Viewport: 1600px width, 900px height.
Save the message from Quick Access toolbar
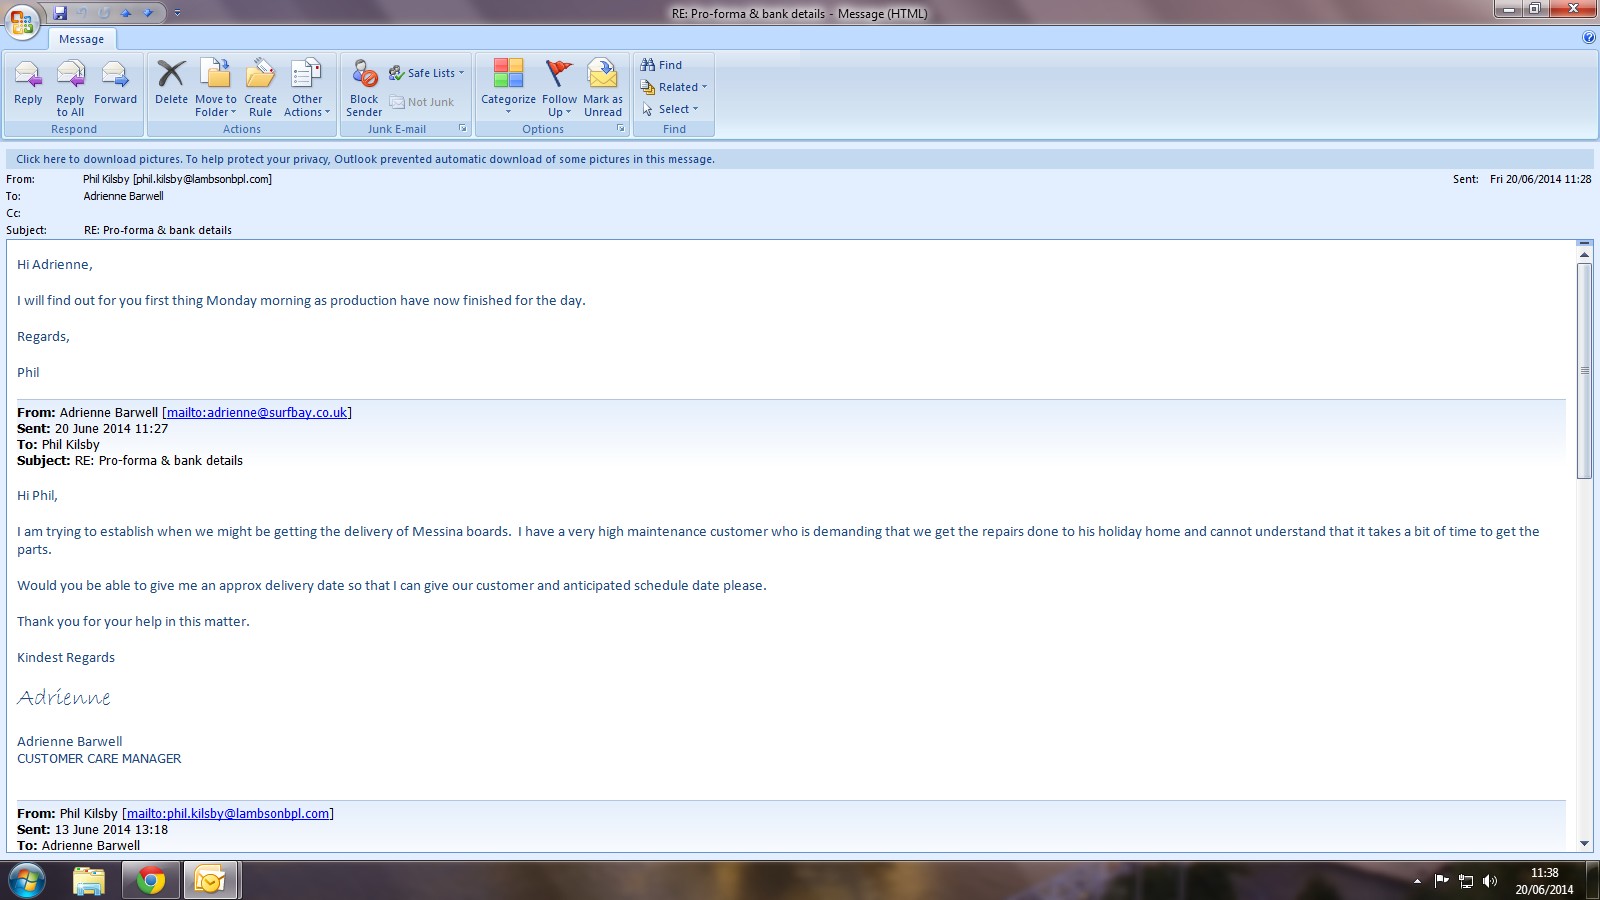point(60,13)
